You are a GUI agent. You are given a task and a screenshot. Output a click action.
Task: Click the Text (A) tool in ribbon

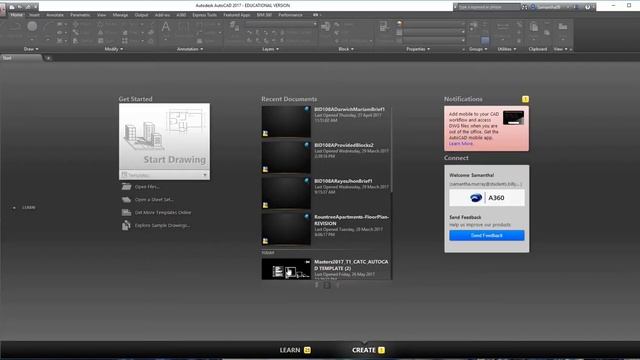[x=166, y=27]
